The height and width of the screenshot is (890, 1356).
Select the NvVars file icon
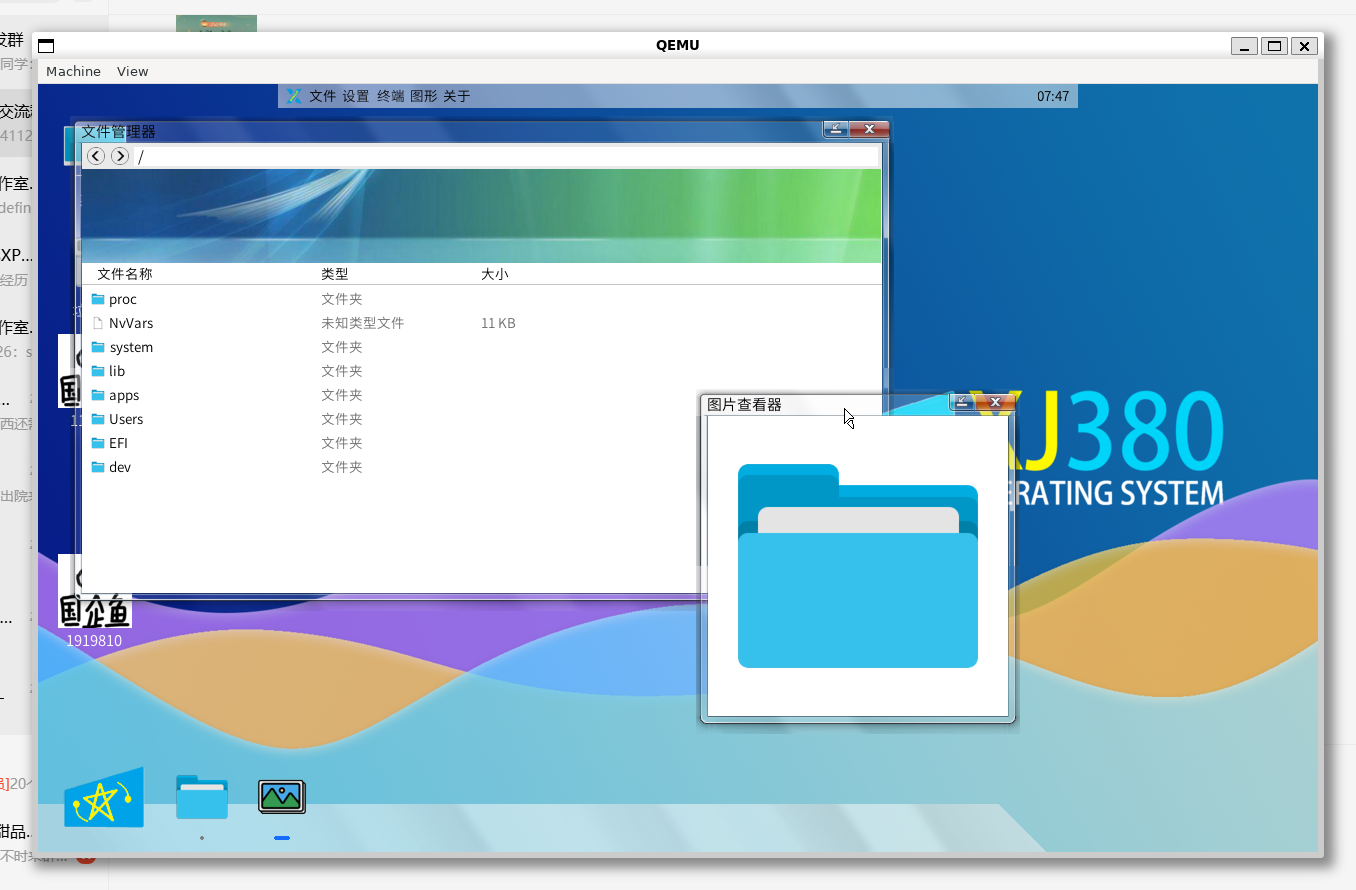98,323
